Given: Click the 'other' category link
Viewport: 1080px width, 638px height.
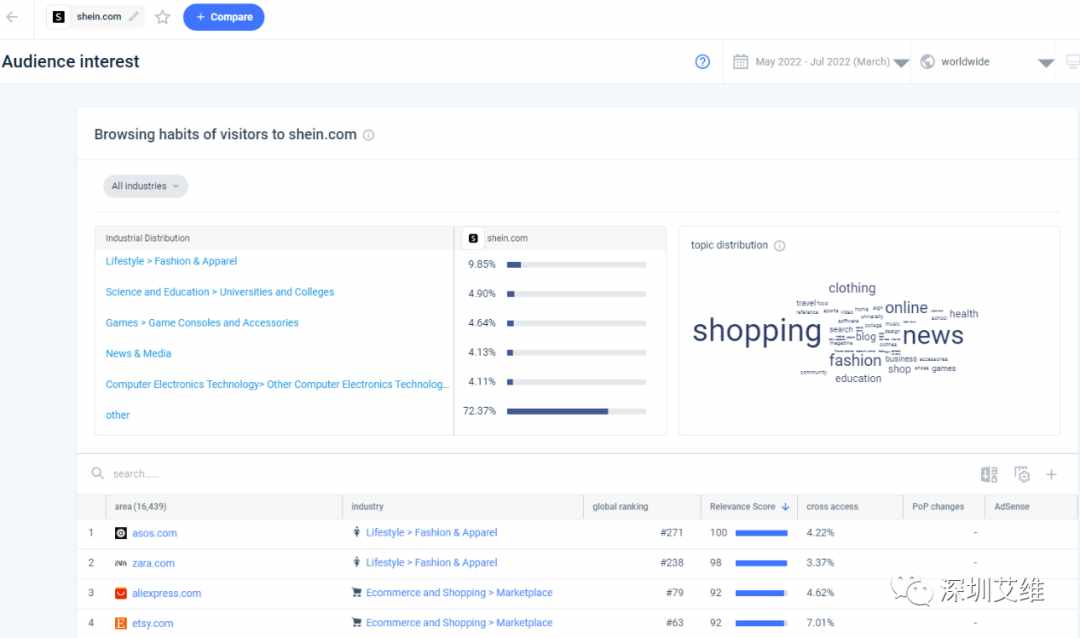Looking at the screenshot, I should [117, 415].
